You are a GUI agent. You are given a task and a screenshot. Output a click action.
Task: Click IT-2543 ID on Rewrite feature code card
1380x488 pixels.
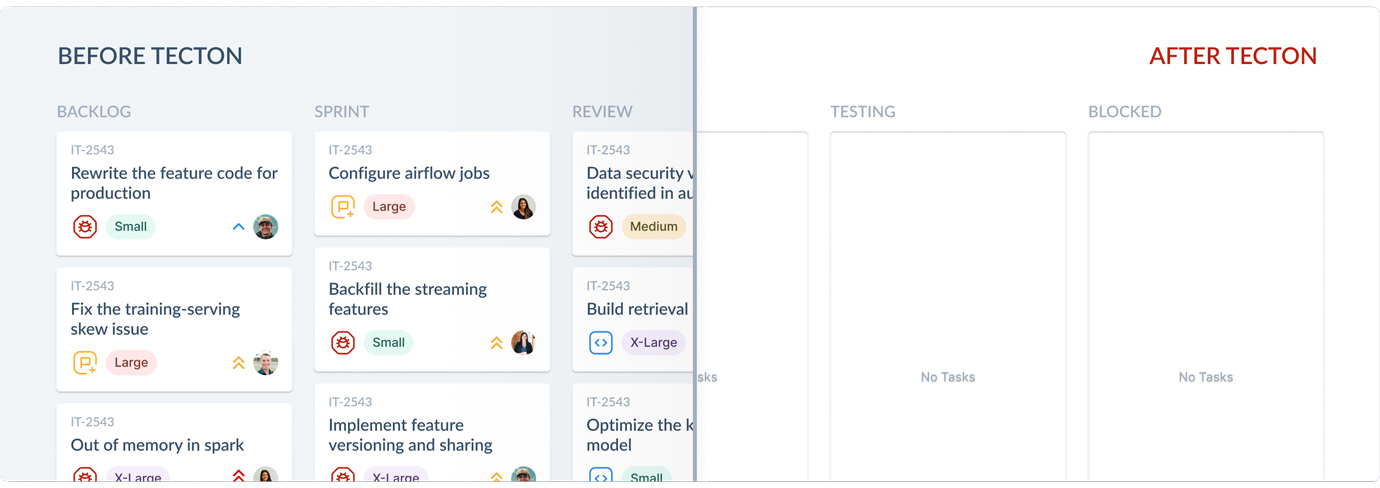[92, 150]
